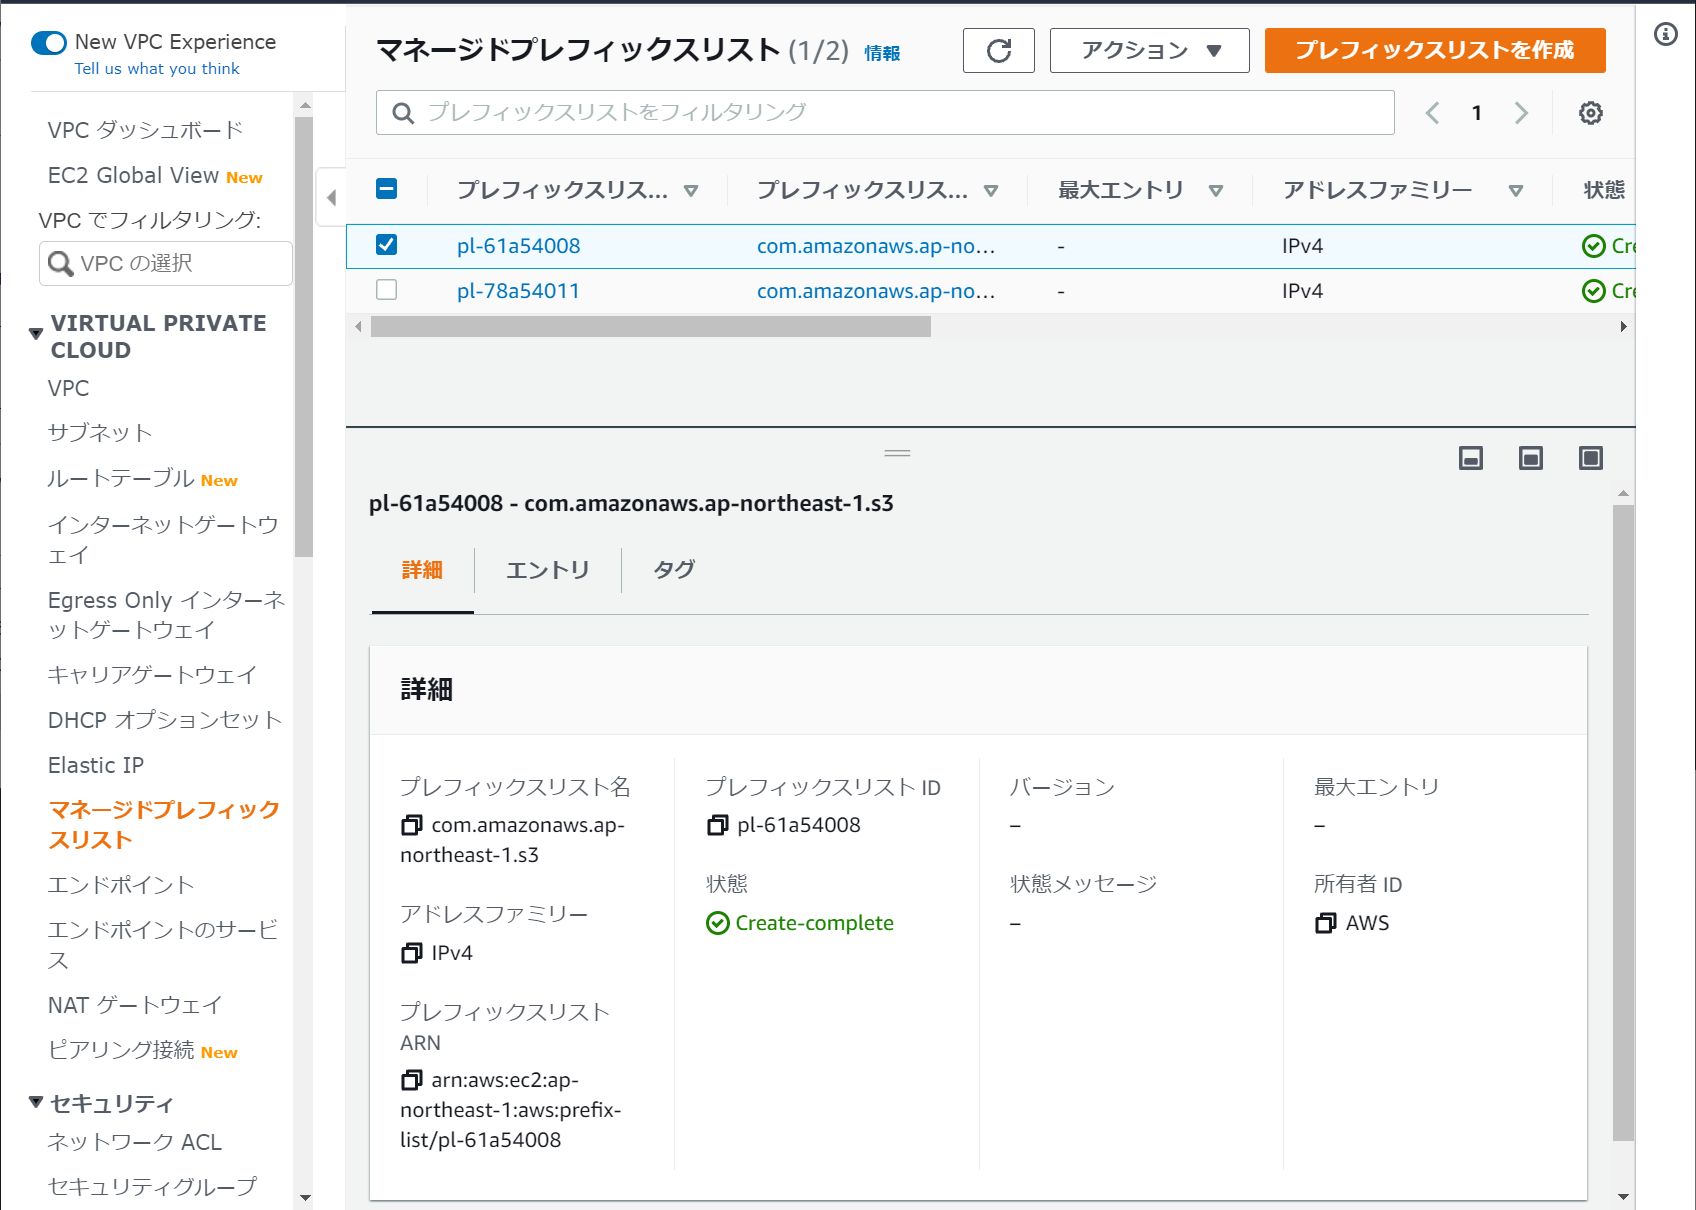Open インターネットゲートウェイ in sidebar

[163, 540]
